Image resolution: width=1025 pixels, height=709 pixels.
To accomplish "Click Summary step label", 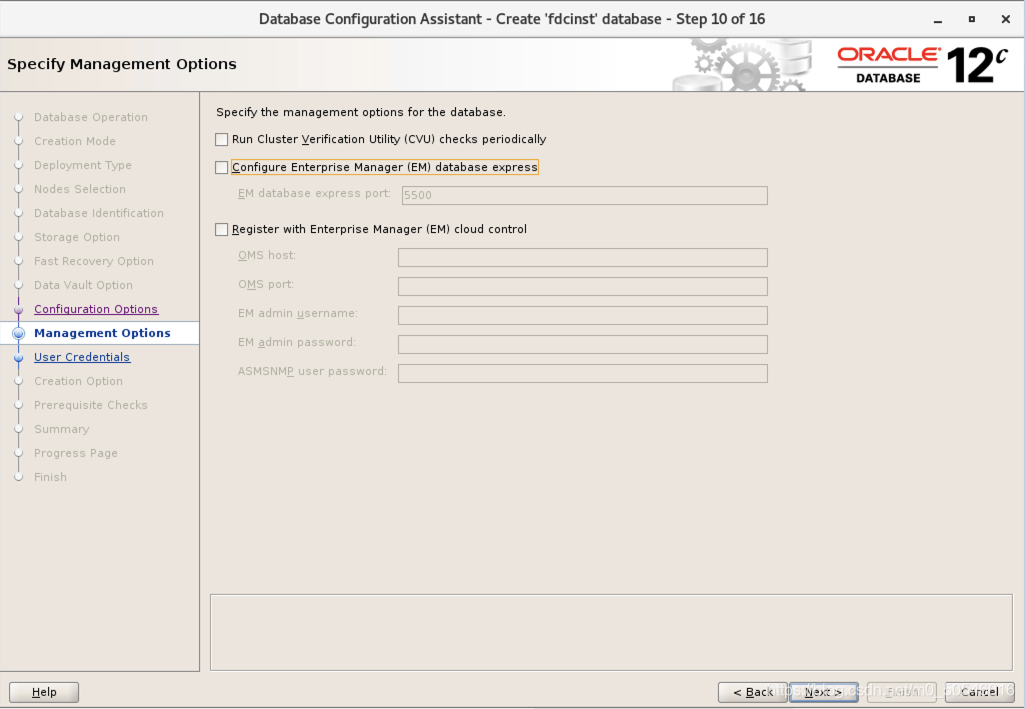I will pos(61,429).
